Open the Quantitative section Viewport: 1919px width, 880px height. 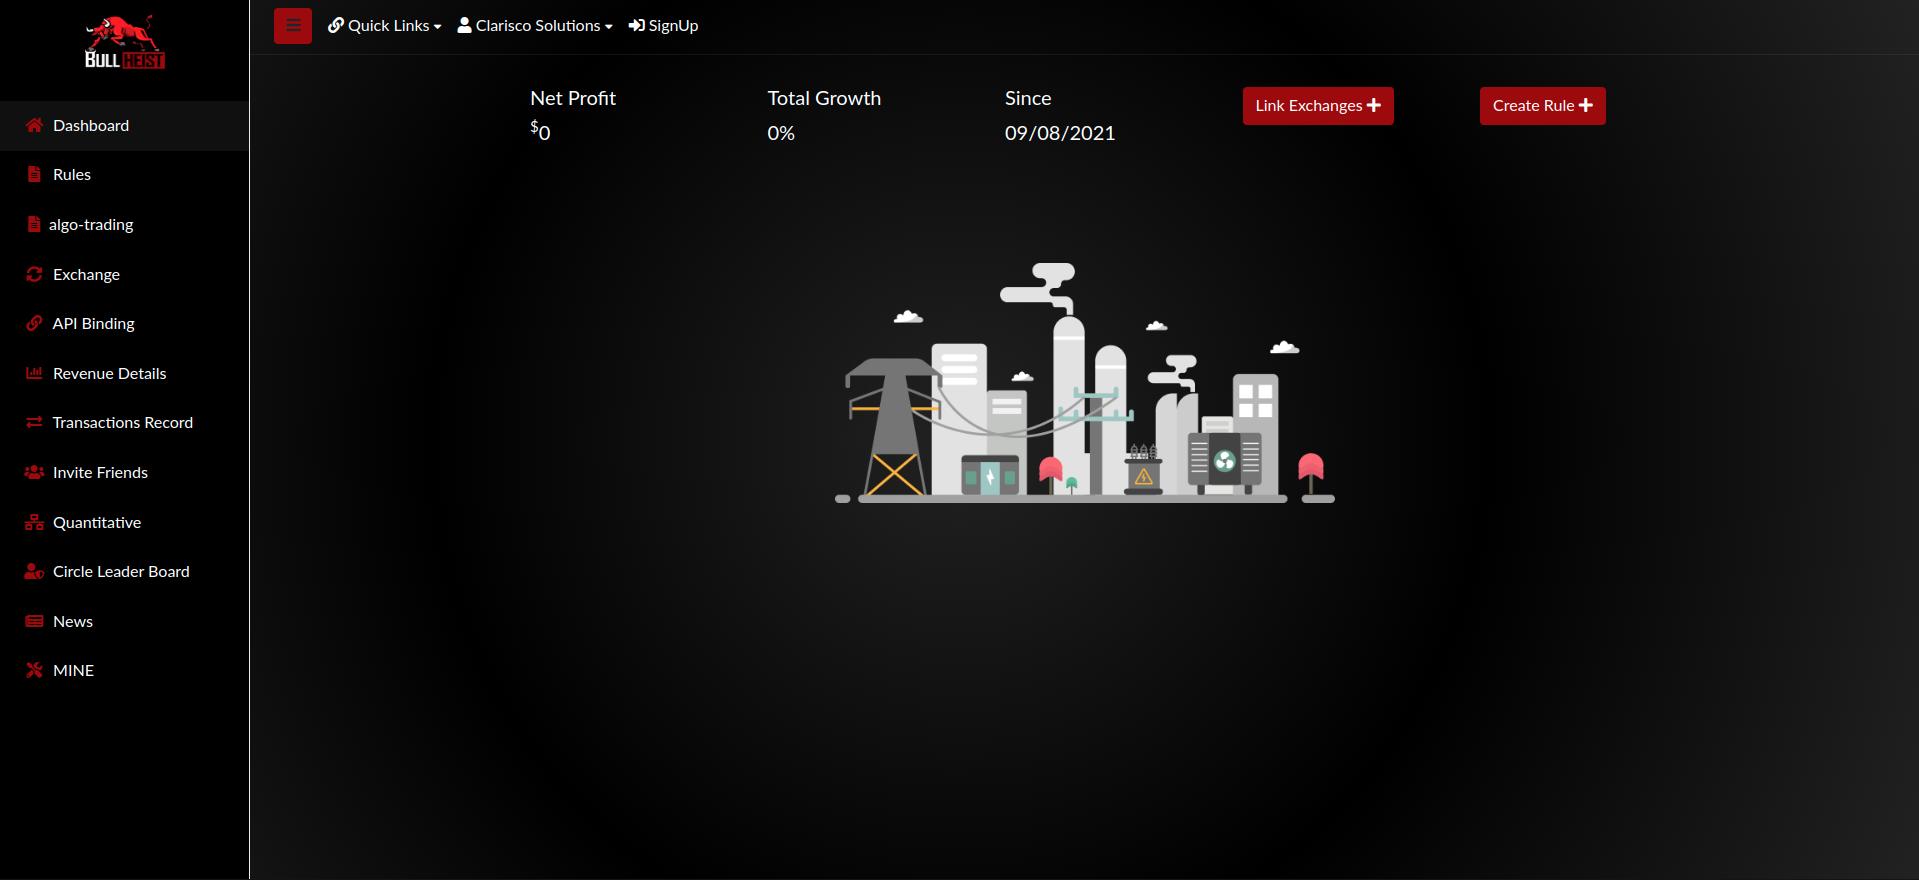[x=124, y=523]
